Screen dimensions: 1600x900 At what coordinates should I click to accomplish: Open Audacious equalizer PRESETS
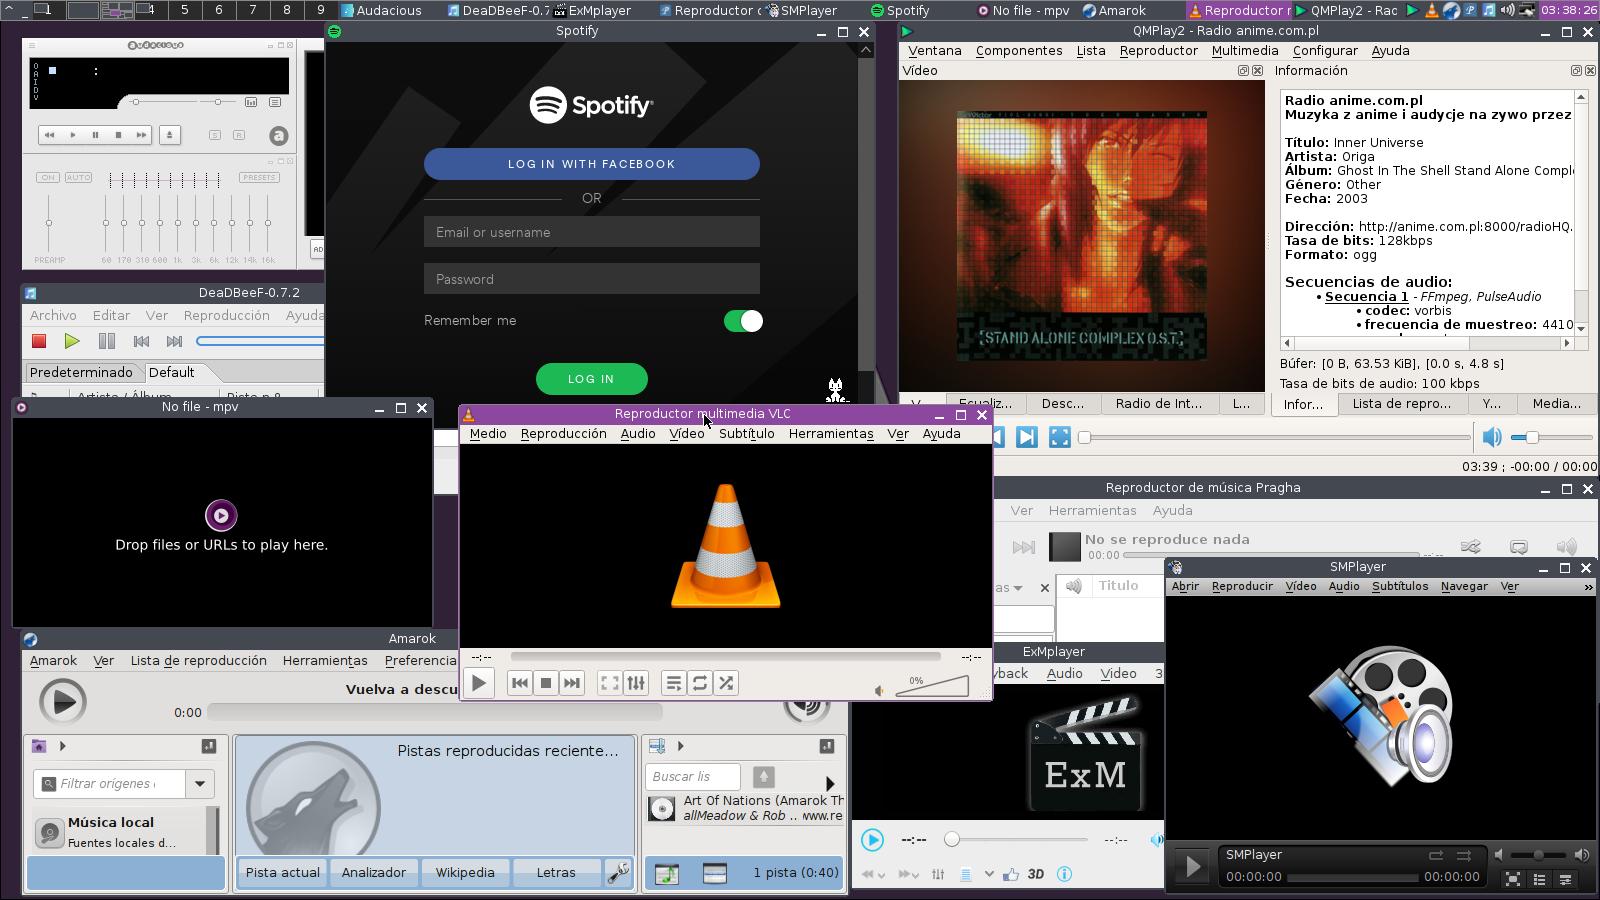[x=259, y=178]
